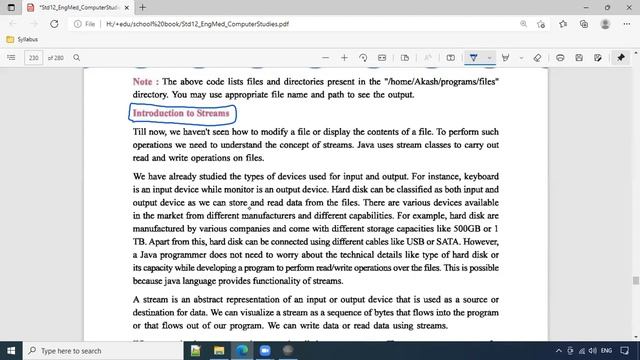Click the ENG language indicator

[x=607, y=351]
